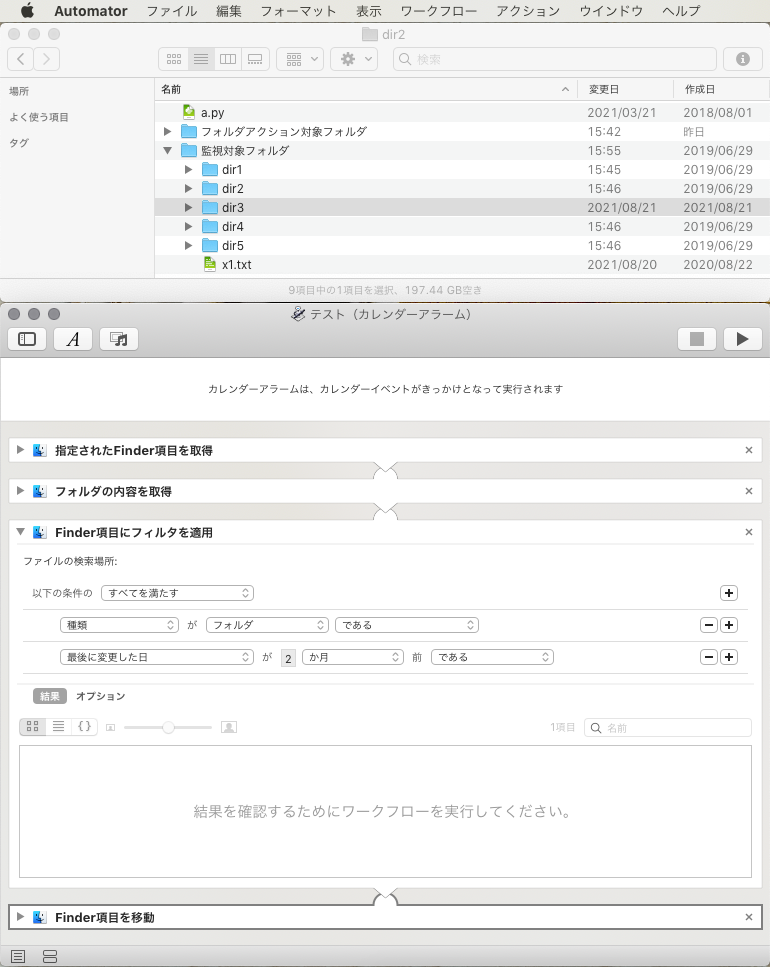Open である dropdown in date row
The image size is (770, 967).
click(x=493, y=657)
